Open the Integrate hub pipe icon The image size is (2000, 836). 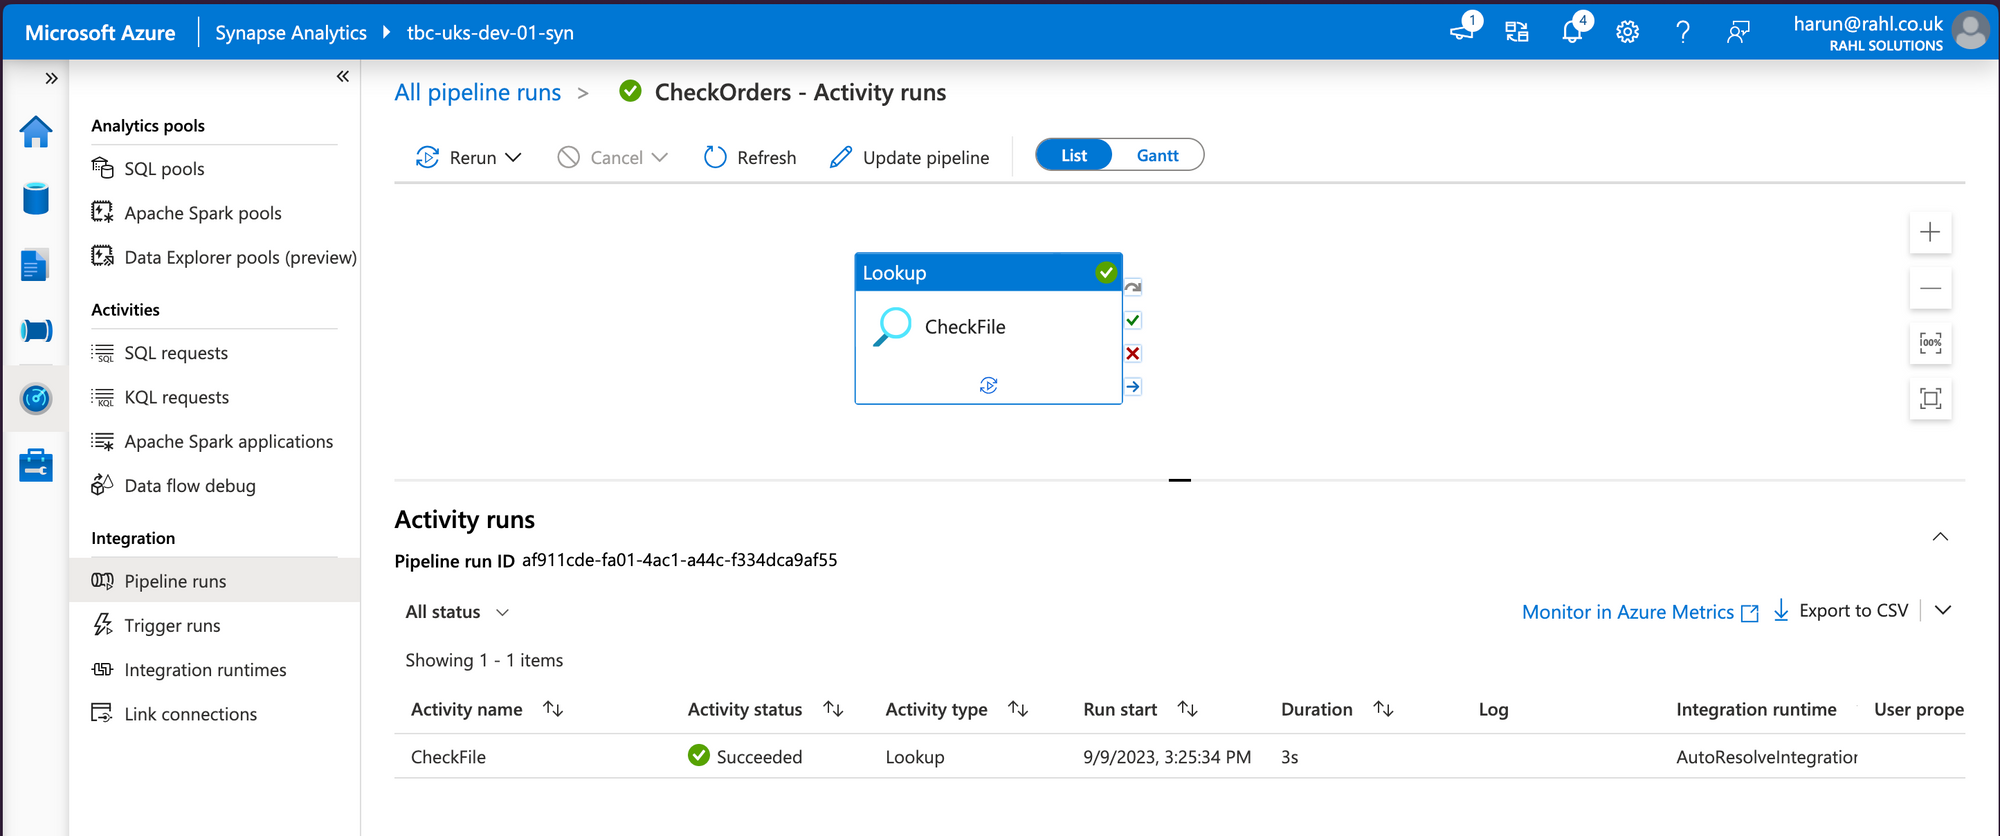tap(36, 331)
